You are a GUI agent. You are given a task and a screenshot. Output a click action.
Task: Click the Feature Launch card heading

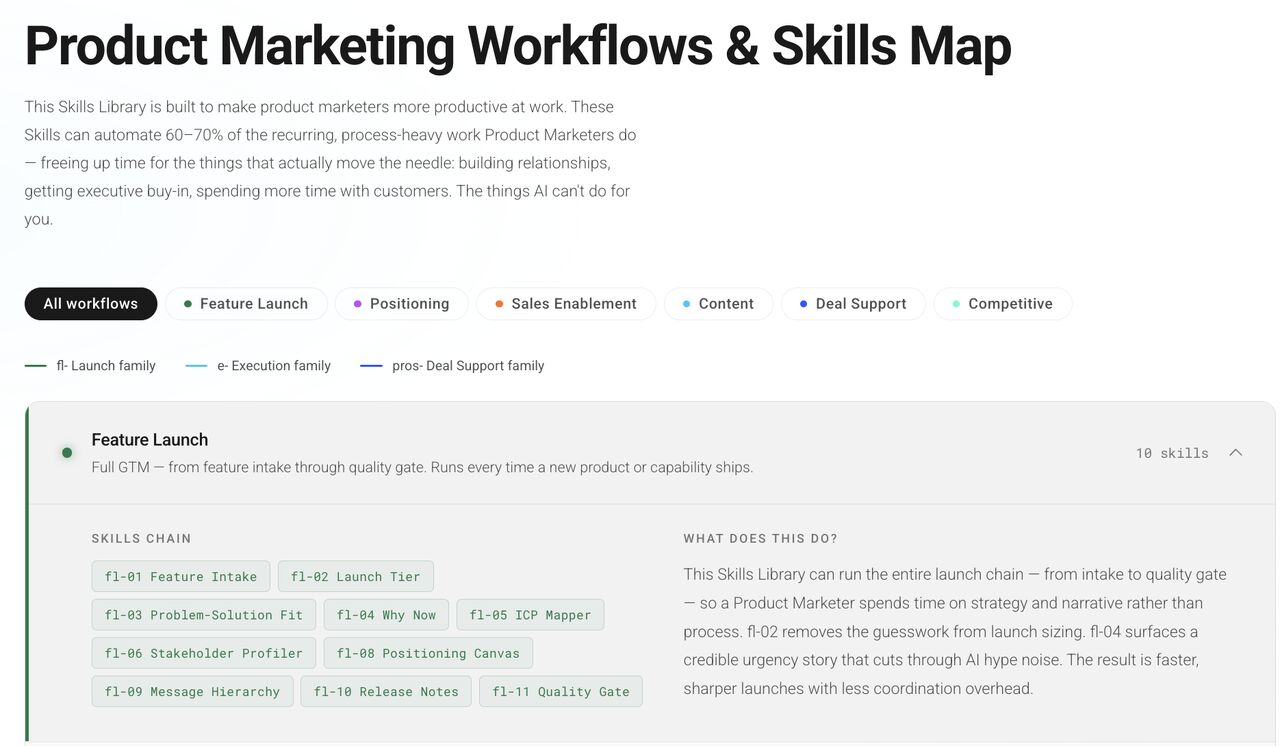point(150,440)
